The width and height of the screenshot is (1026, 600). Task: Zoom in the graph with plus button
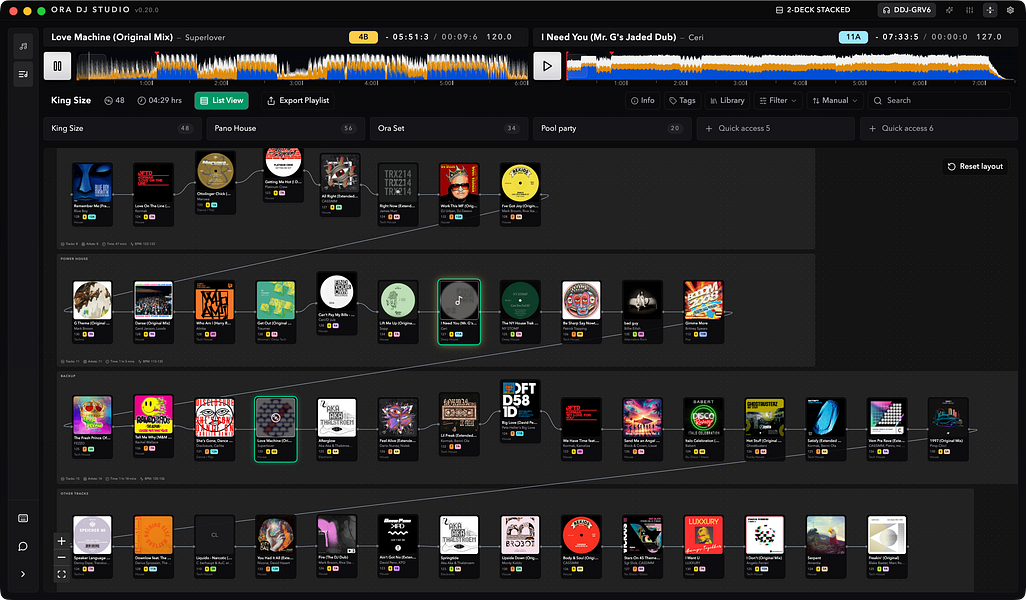(x=62, y=541)
